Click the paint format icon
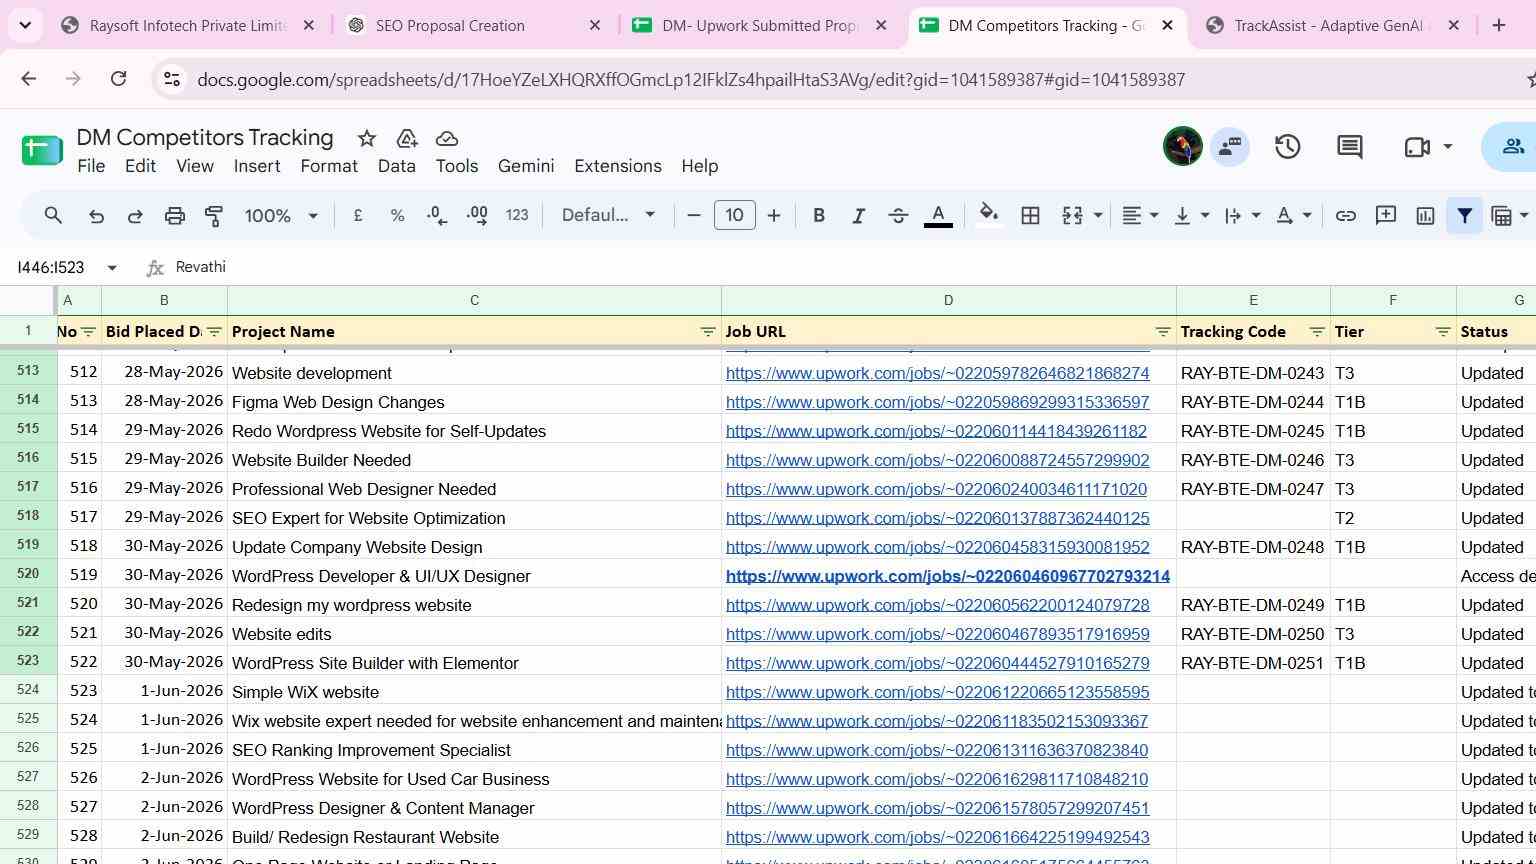 pyautogui.click(x=214, y=215)
